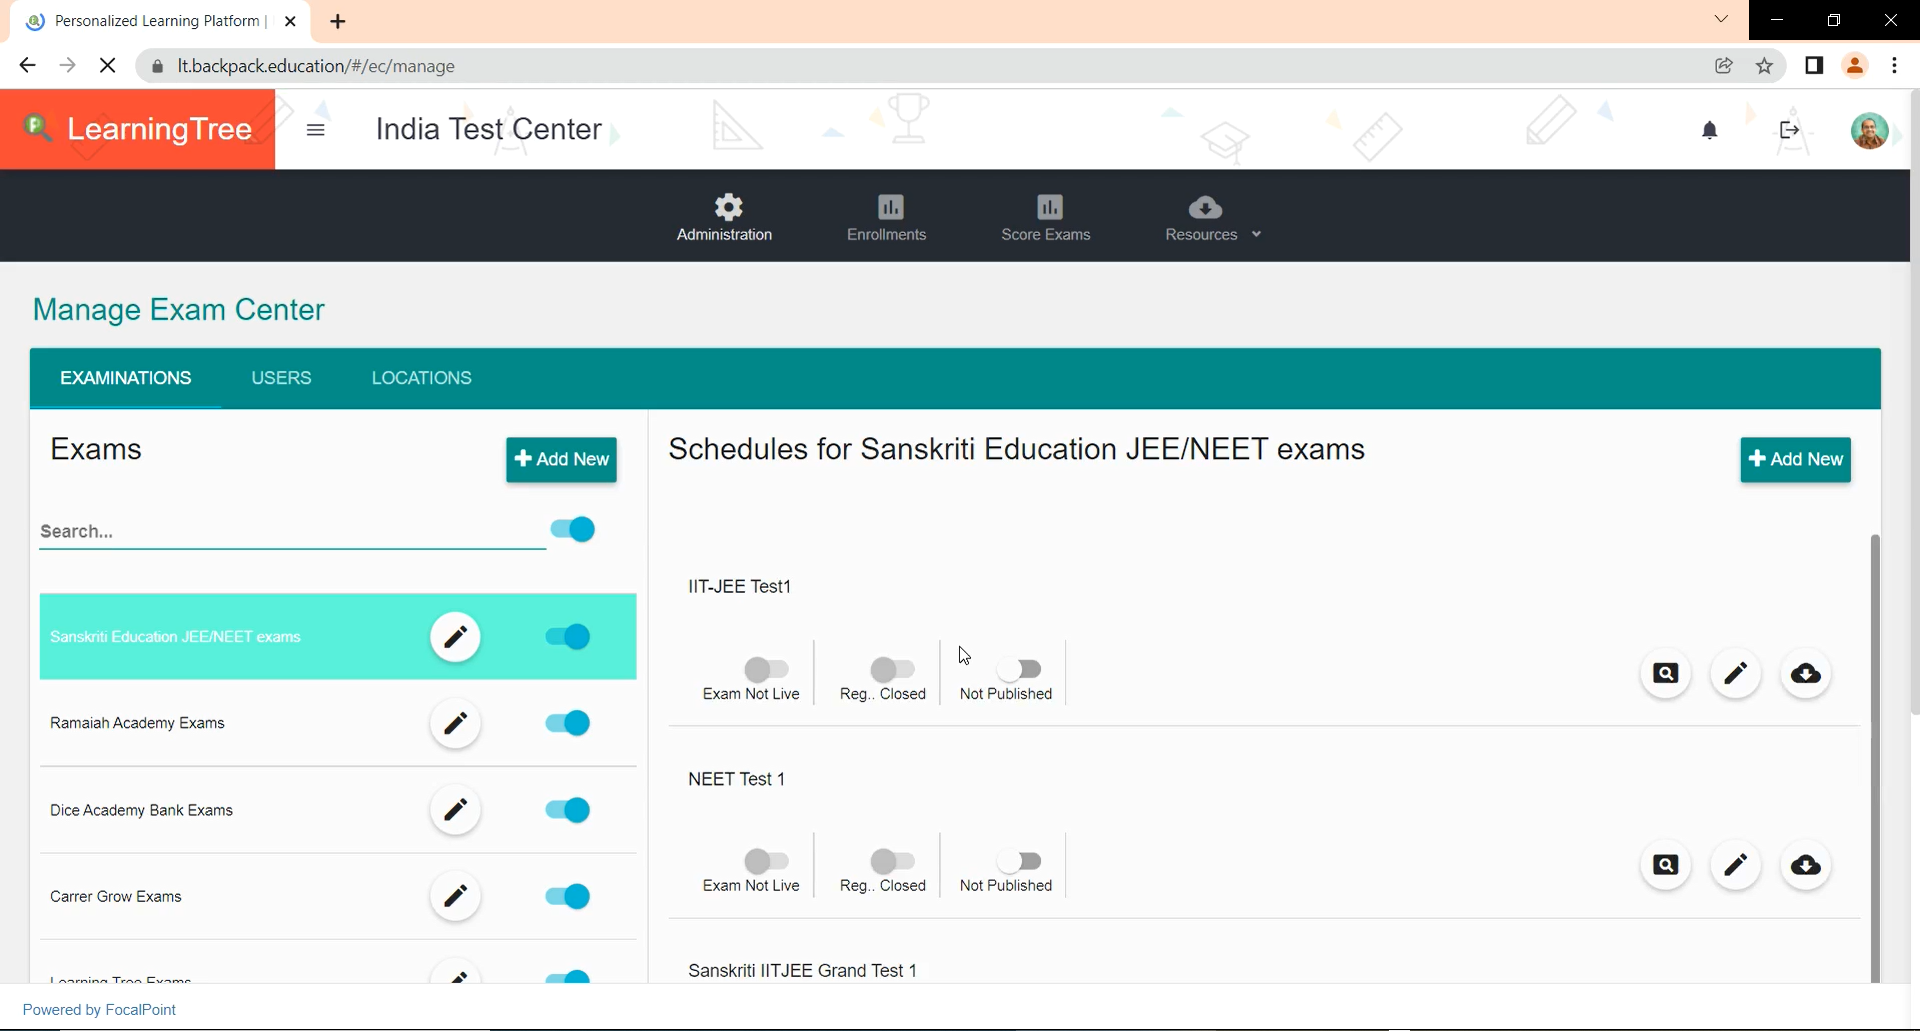Switch to the LOCATIONS tab

(x=421, y=378)
